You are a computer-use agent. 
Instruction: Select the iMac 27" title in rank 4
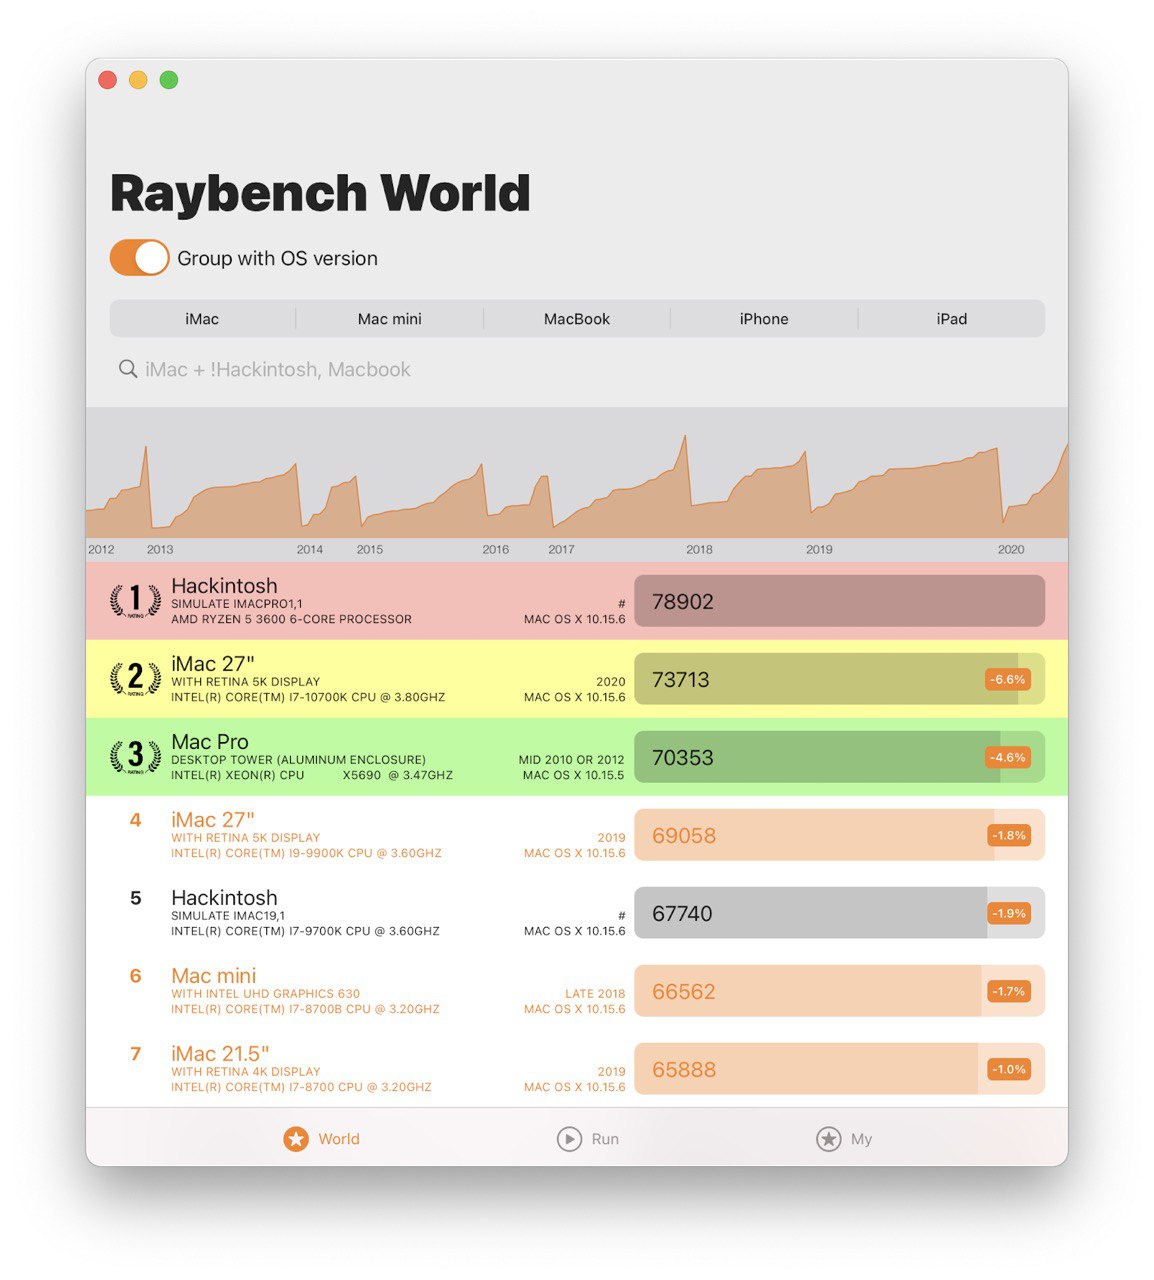(x=213, y=820)
